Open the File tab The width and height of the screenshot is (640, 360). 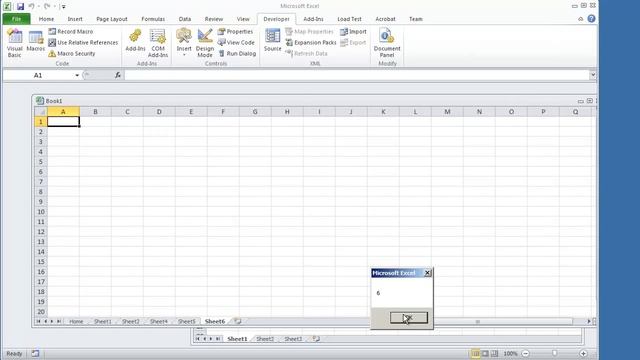[16, 19]
